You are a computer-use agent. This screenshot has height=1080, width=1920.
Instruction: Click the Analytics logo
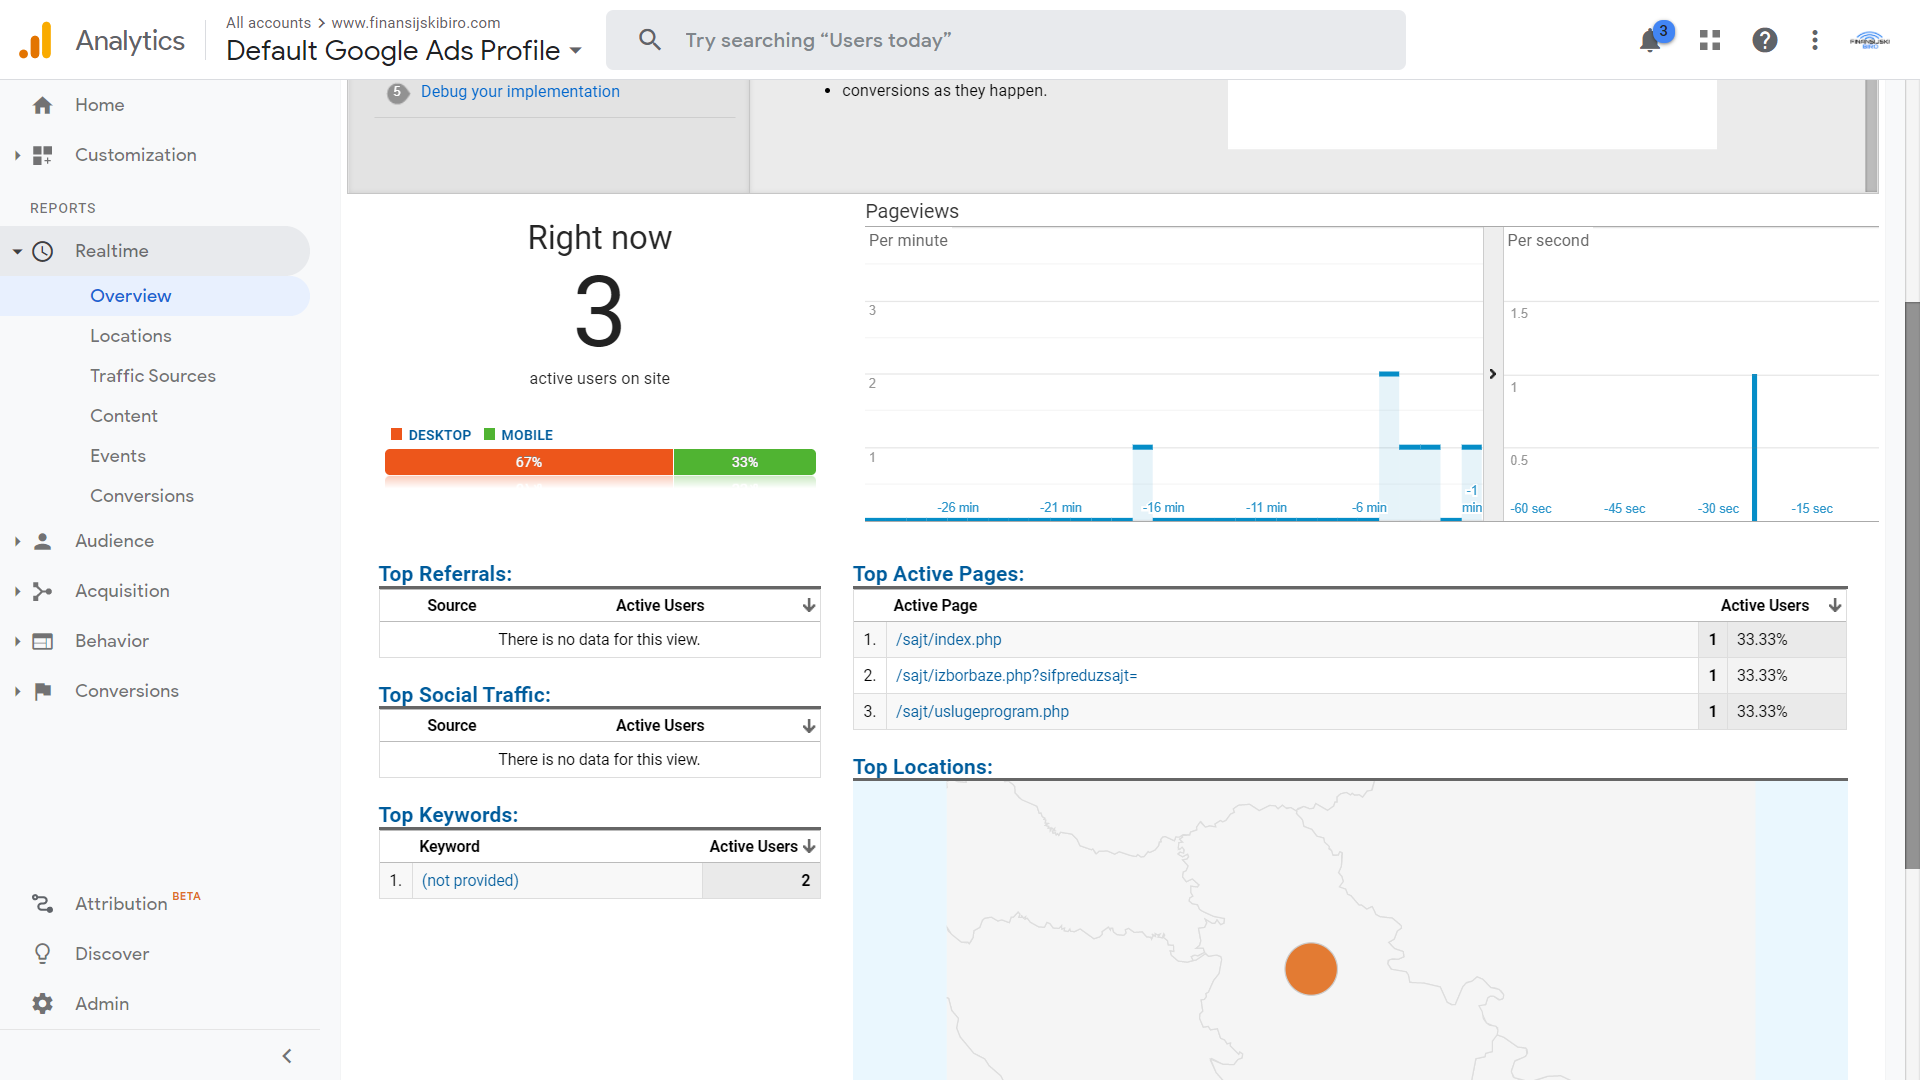[x=35, y=40]
